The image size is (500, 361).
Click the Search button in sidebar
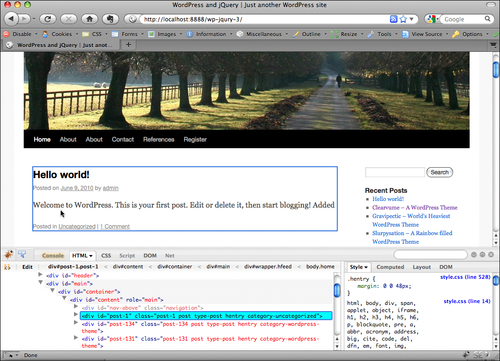click(440, 172)
